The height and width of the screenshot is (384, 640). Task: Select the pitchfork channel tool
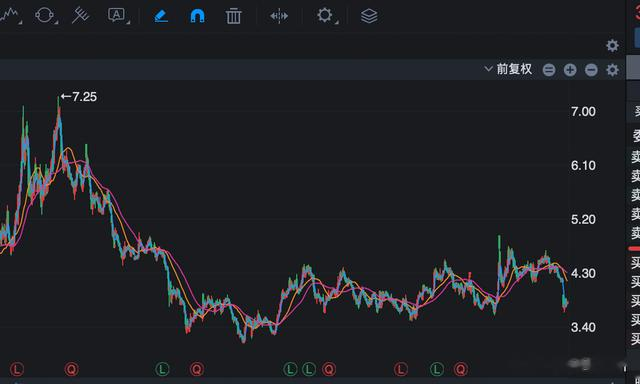[x=80, y=16]
